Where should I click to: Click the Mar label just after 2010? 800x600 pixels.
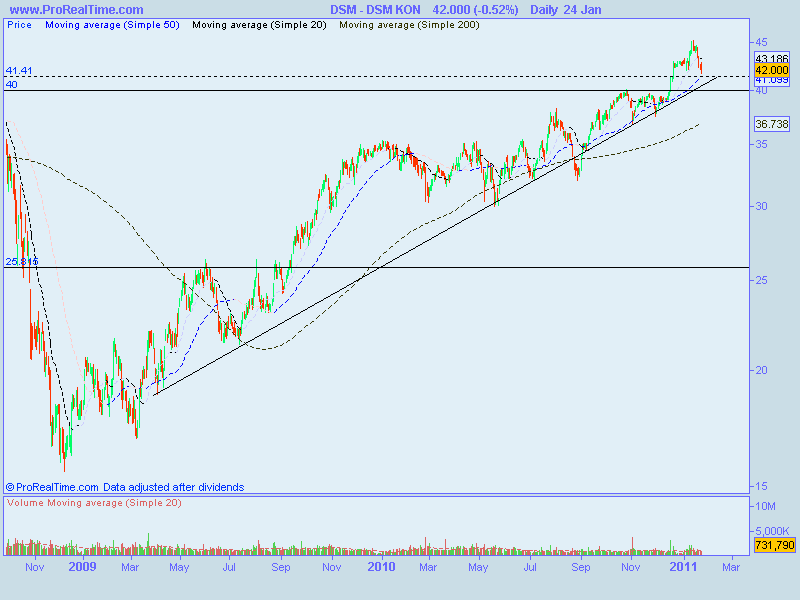click(x=428, y=567)
